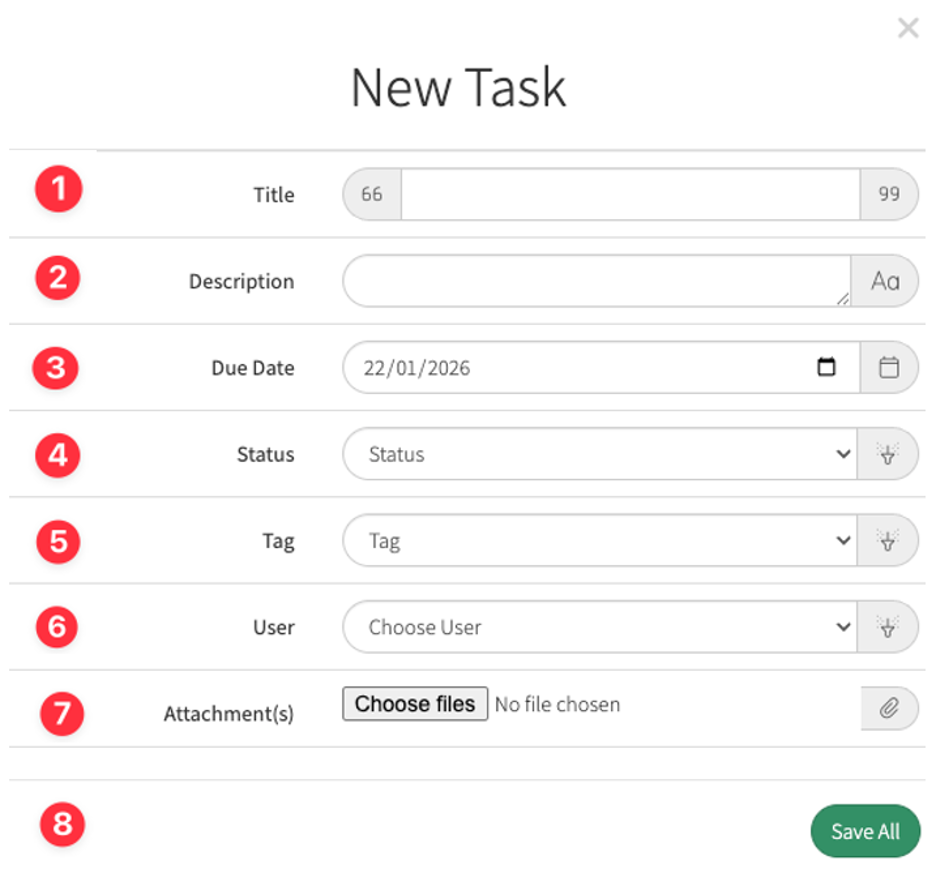Viewport: 936px width, 874px height.
Task: Click the grey calendar addon icon for Due Date
Action: (x=889, y=367)
